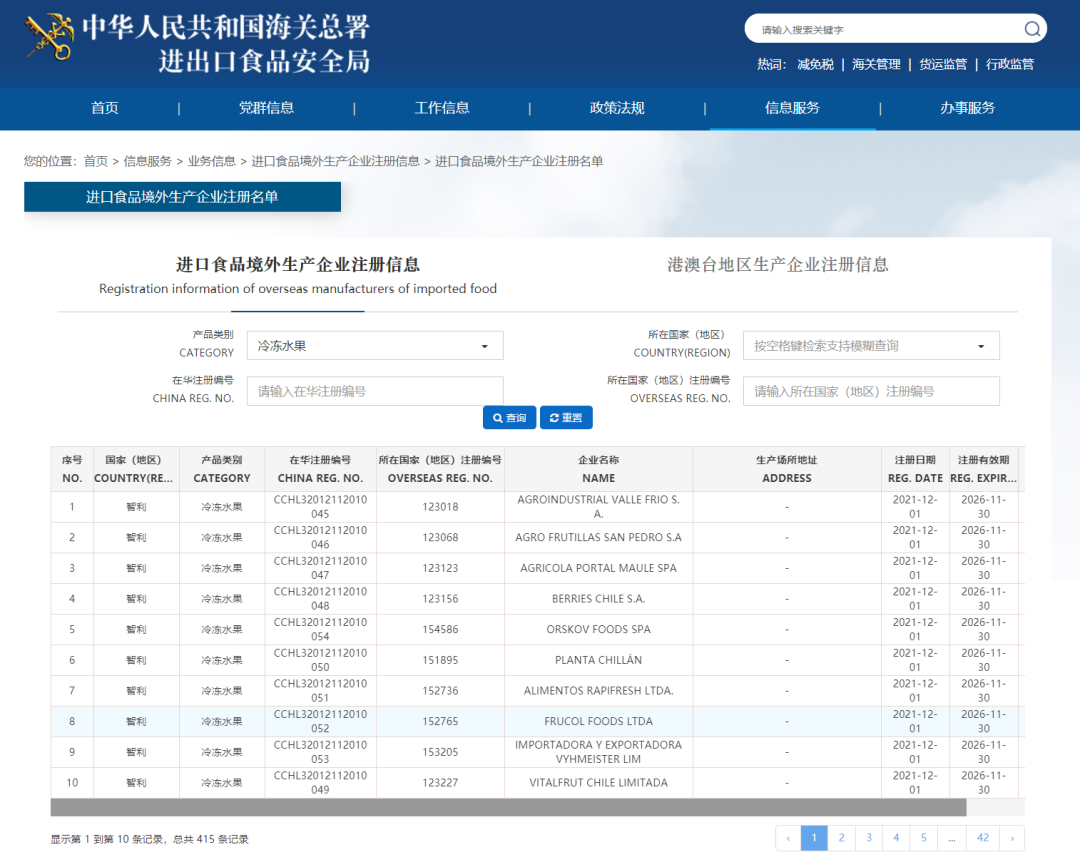Click the refresh icon on the 重置 button
The image size is (1080, 857).
point(552,418)
